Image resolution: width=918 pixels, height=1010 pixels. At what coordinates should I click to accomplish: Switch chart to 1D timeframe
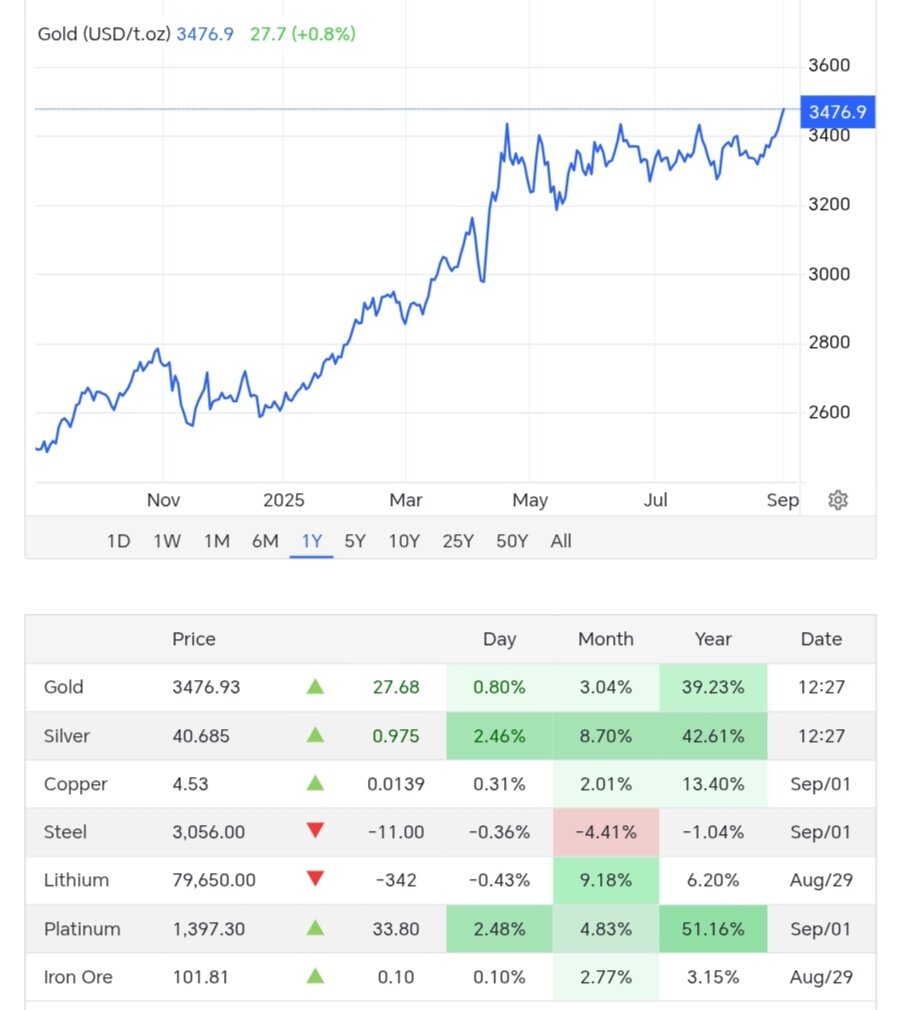pos(118,541)
